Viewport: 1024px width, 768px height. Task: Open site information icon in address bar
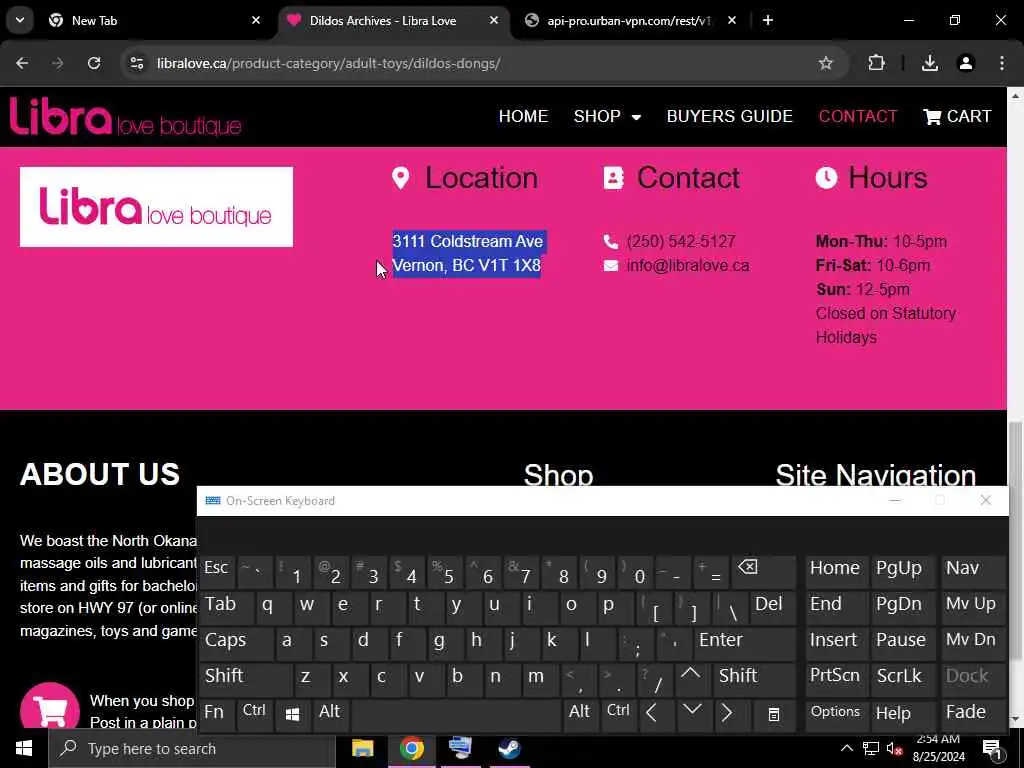[x=136, y=63]
